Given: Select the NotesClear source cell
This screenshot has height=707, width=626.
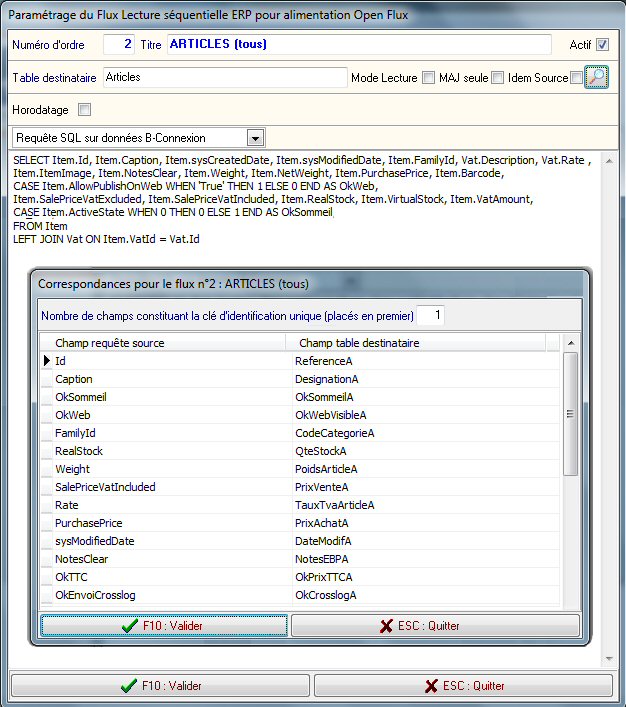Looking at the screenshot, I should pyautogui.click(x=172, y=559).
